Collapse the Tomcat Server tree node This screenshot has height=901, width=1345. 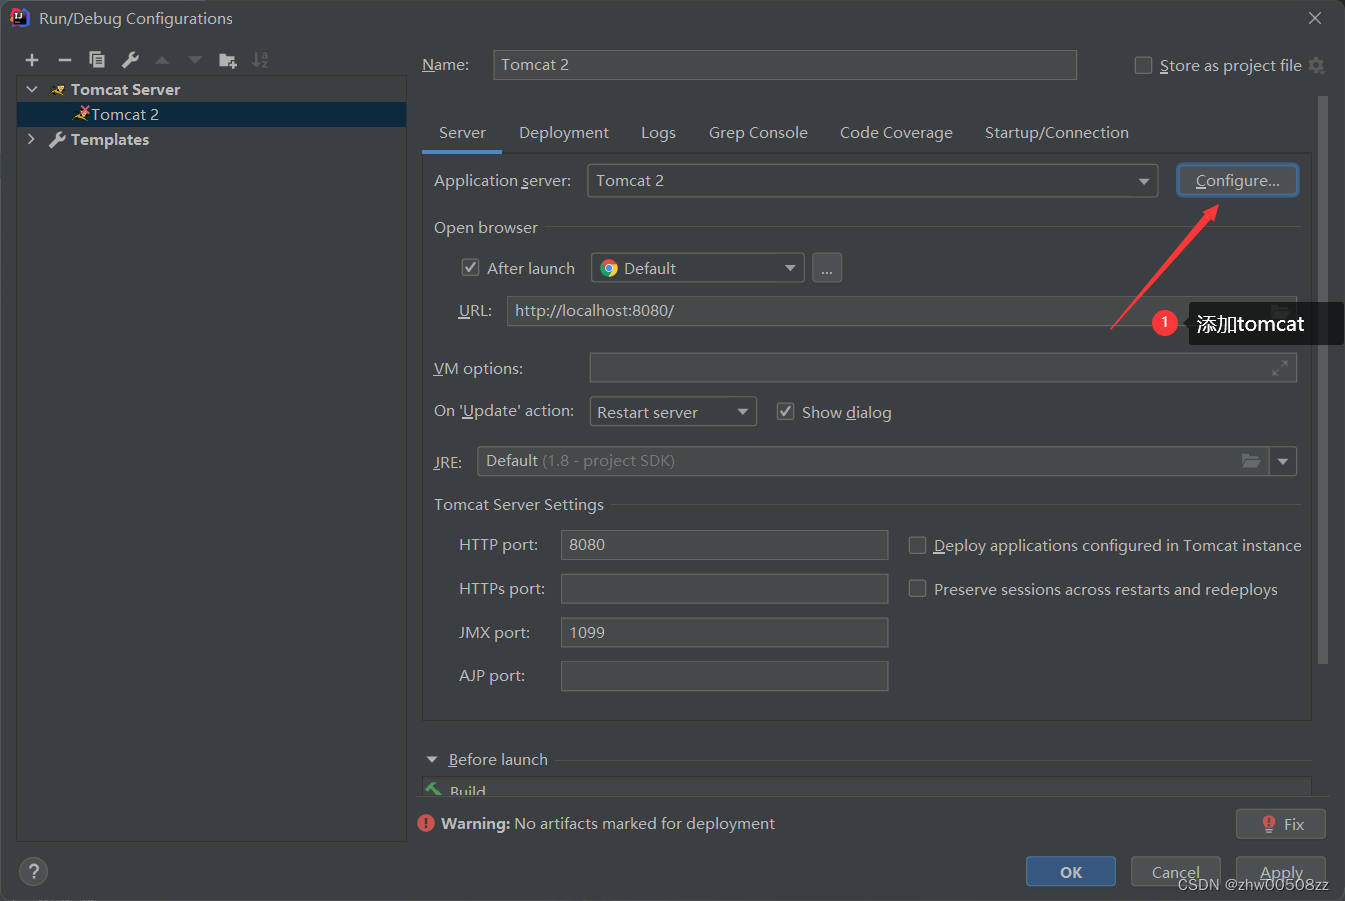(x=32, y=89)
